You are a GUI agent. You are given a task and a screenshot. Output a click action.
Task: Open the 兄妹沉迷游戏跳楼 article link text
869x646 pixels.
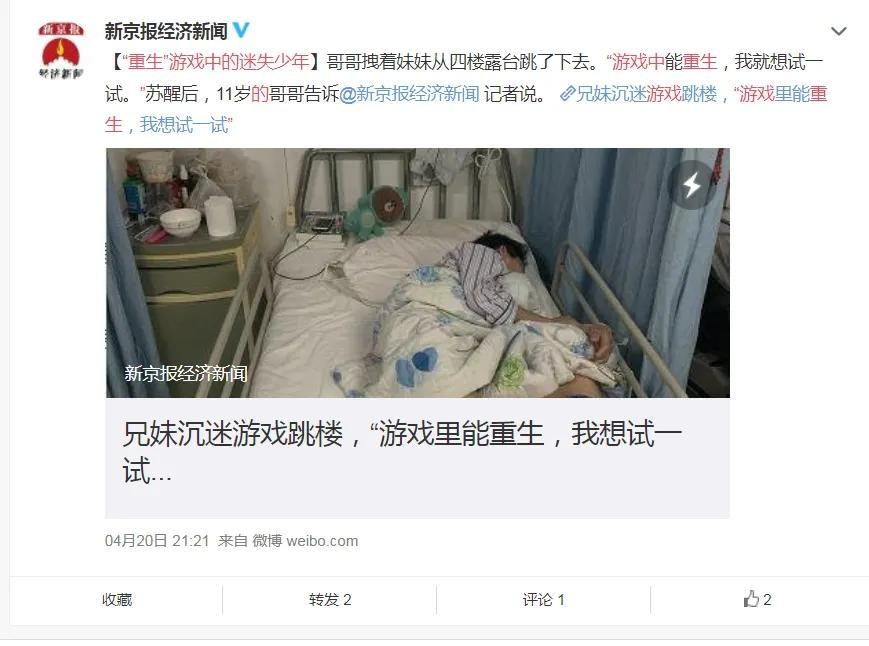(647, 94)
